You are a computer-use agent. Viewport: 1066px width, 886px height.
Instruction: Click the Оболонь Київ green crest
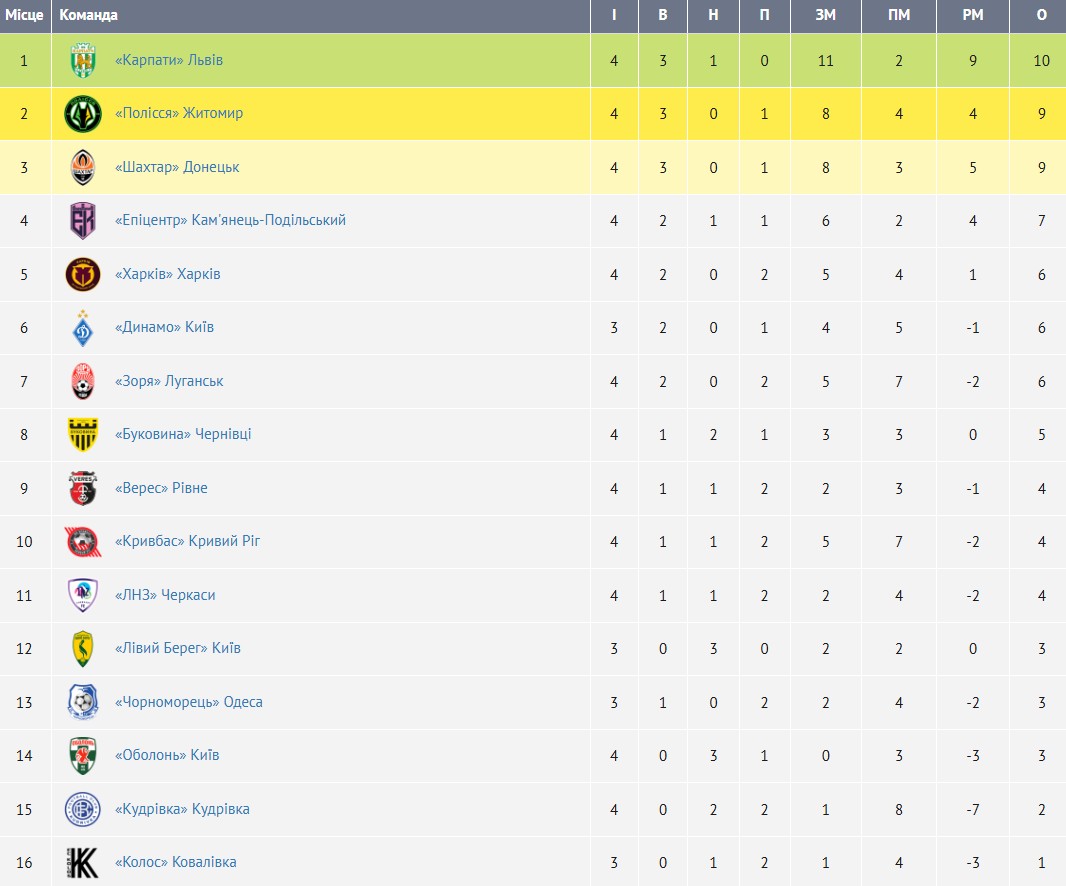pyautogui.click(x=83, y=755)
